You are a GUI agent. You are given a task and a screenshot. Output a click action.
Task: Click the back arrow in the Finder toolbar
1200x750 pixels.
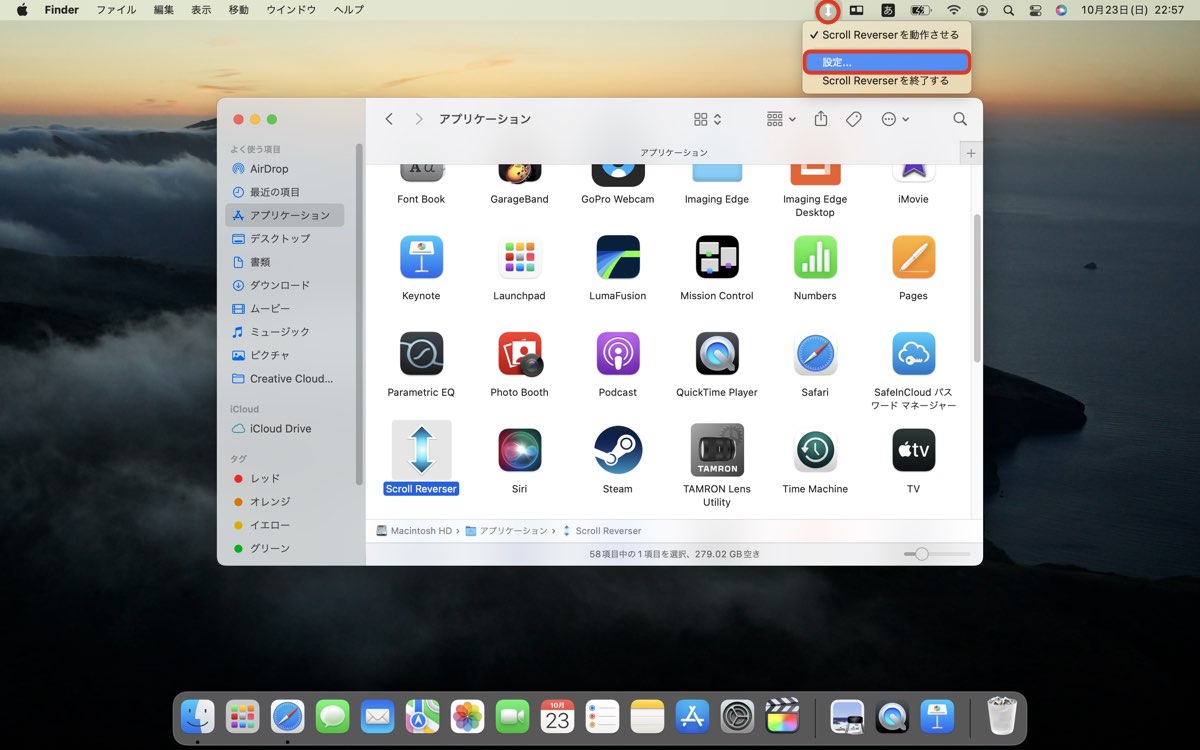tap(389, 118)
